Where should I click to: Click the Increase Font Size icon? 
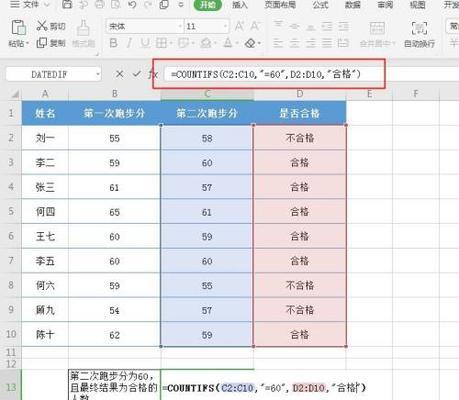coord(239,26)
